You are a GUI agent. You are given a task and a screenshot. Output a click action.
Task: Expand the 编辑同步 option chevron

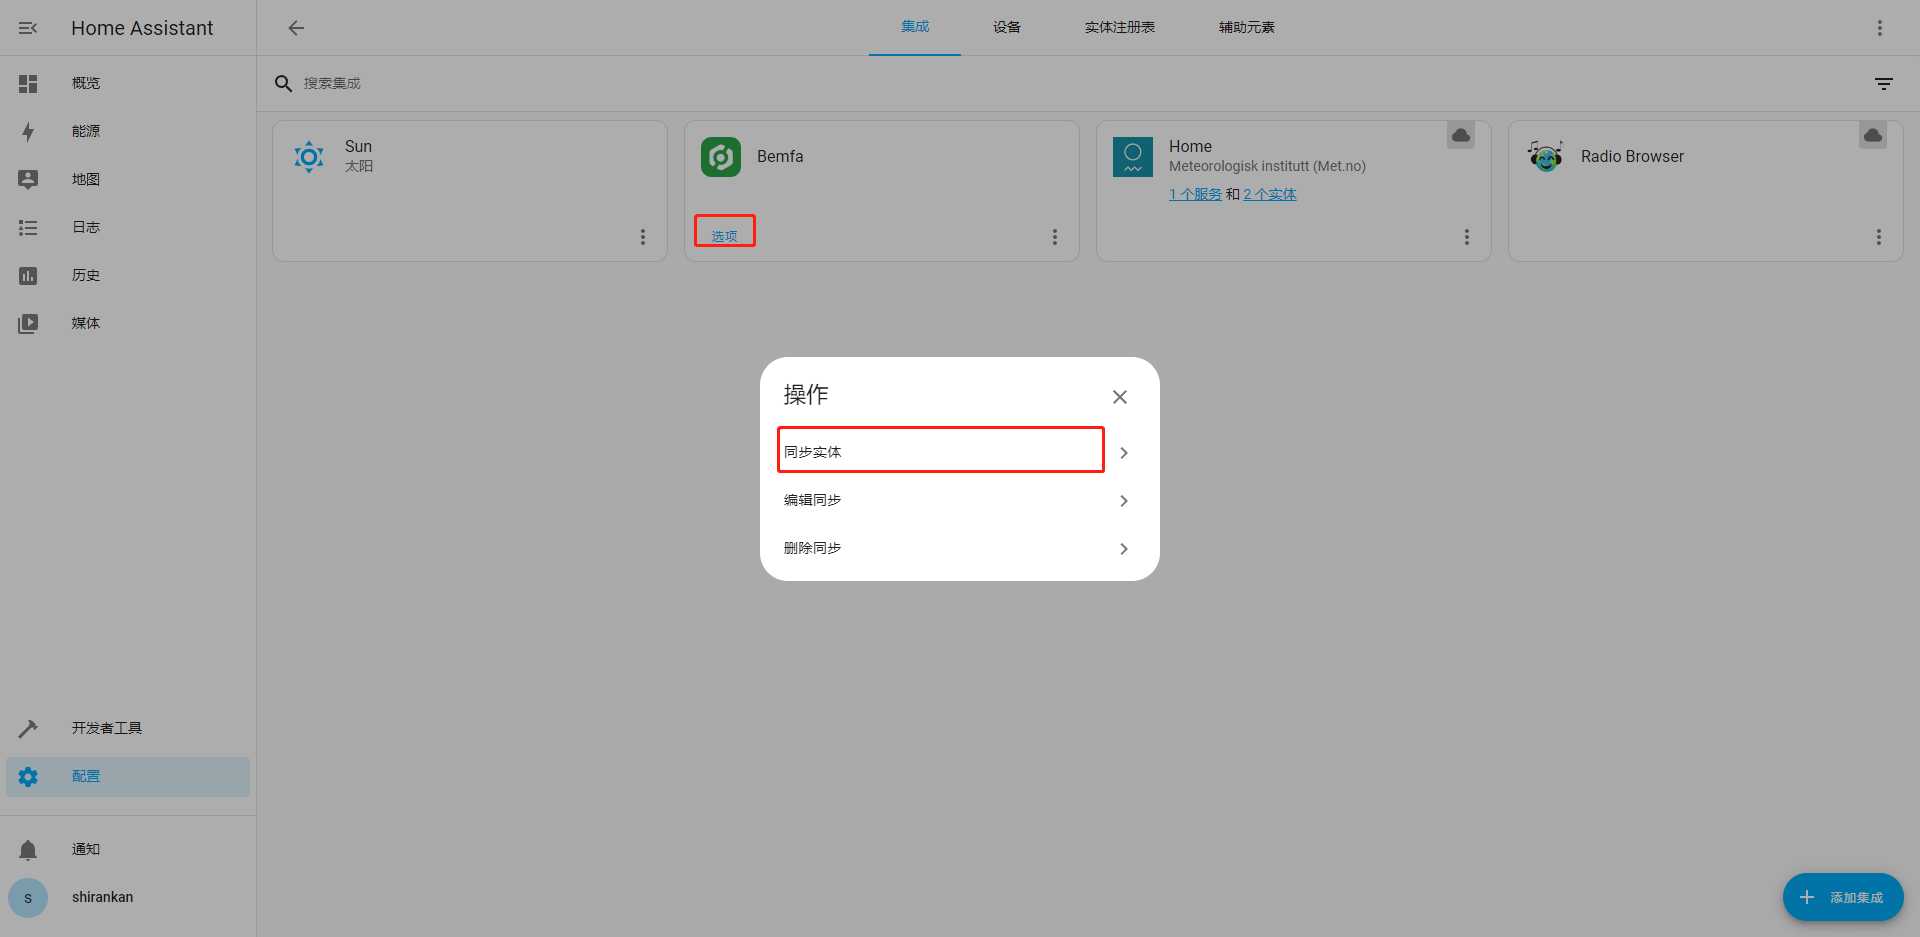[x=1124, y=501]
